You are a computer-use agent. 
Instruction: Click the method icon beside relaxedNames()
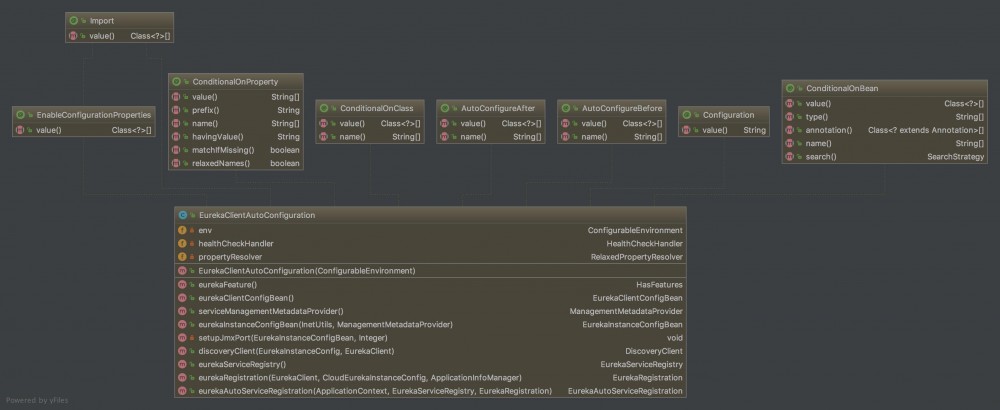pos(176,164)
